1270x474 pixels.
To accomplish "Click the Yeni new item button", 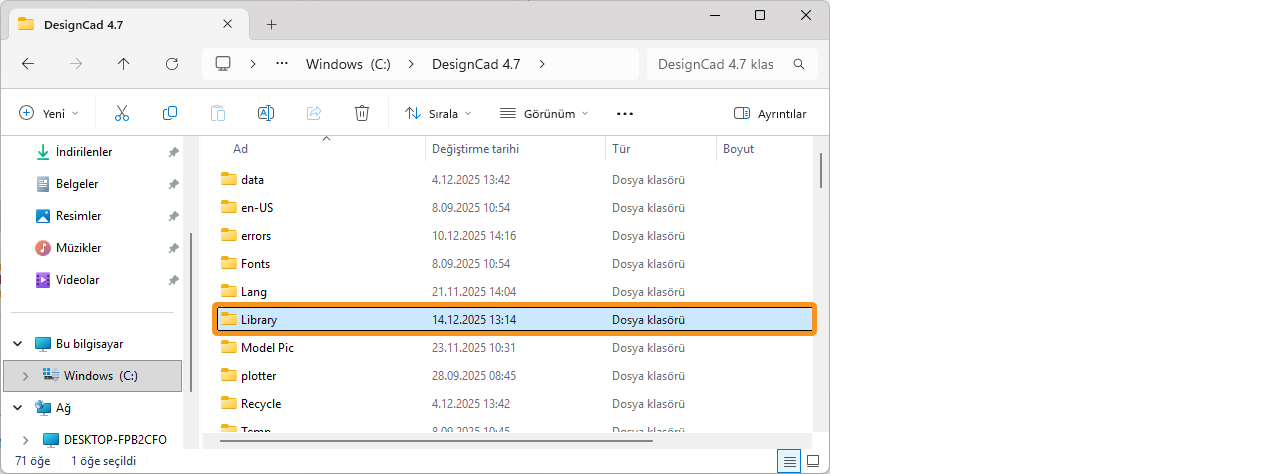I will point(49,113).
